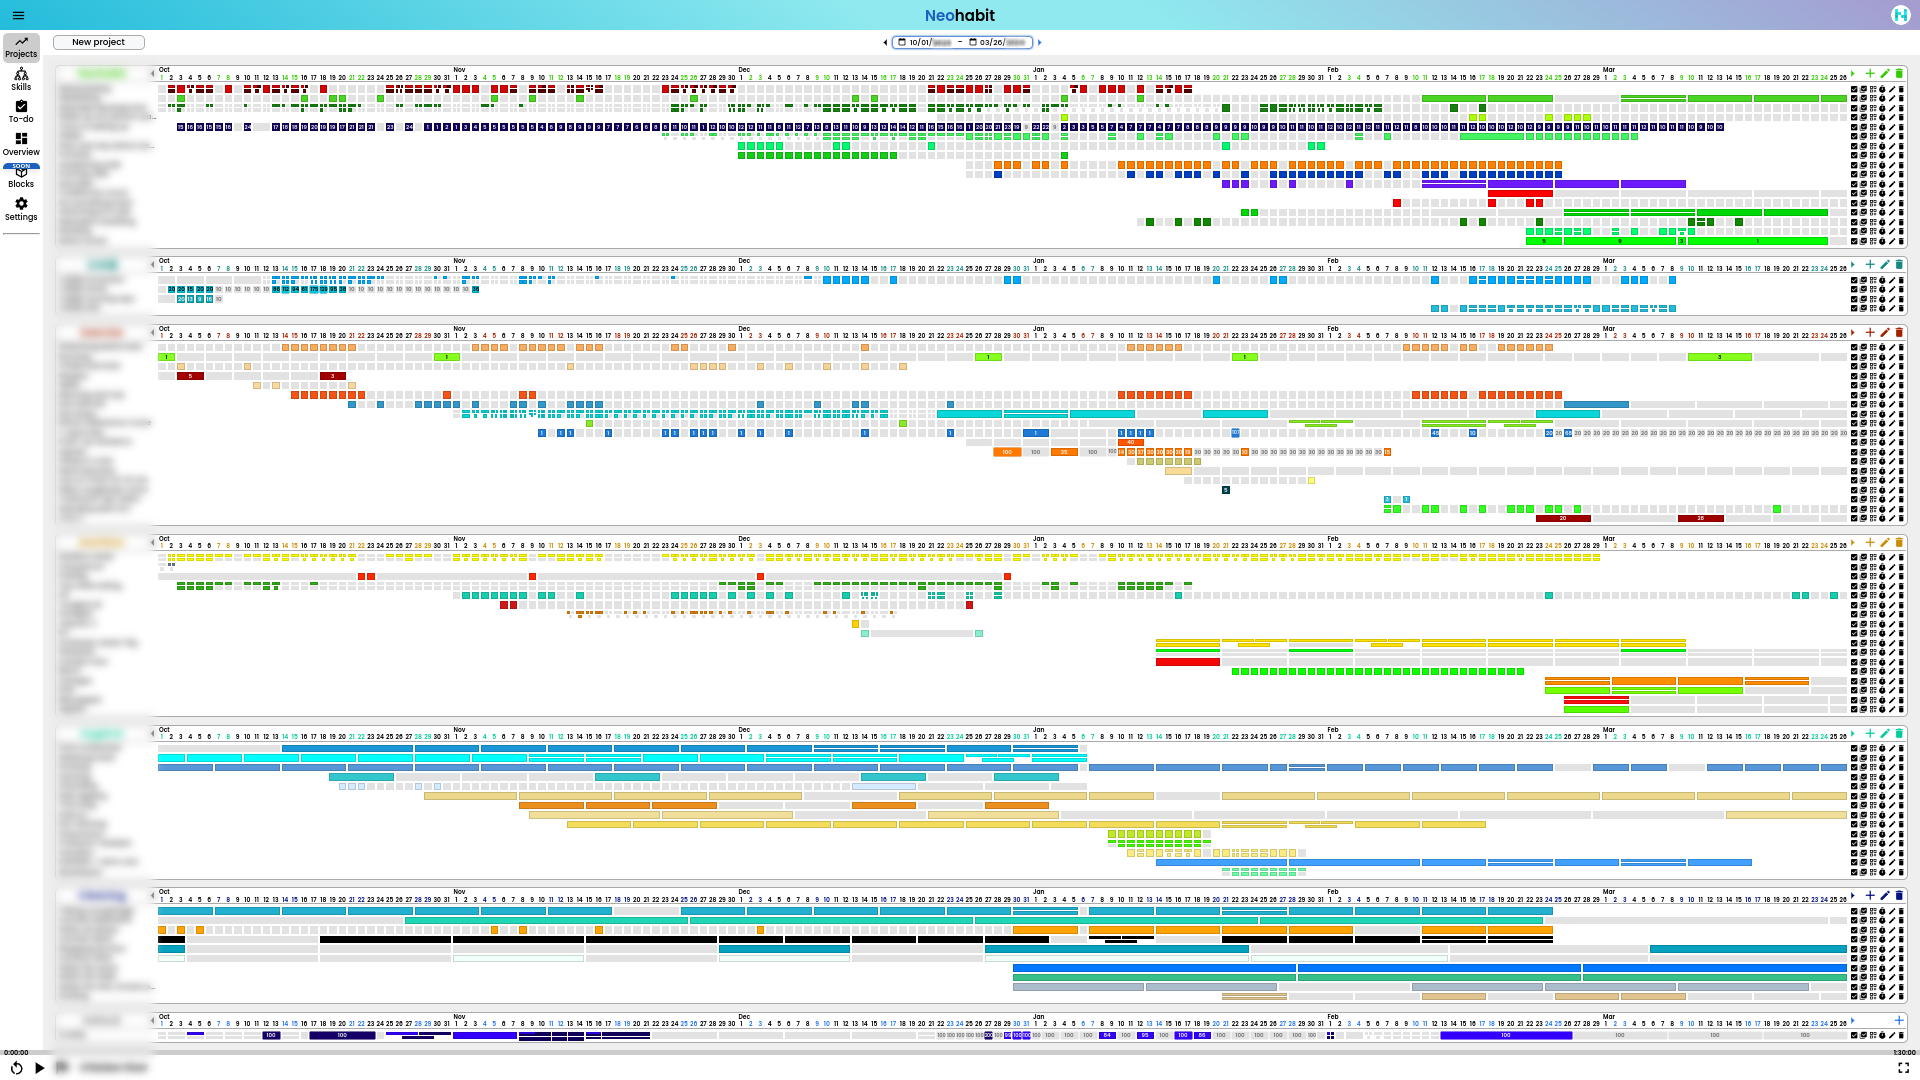Delete the second project with the cyan trash icon
This screenshot has height=1080, width=1920.
(1899, 264)
